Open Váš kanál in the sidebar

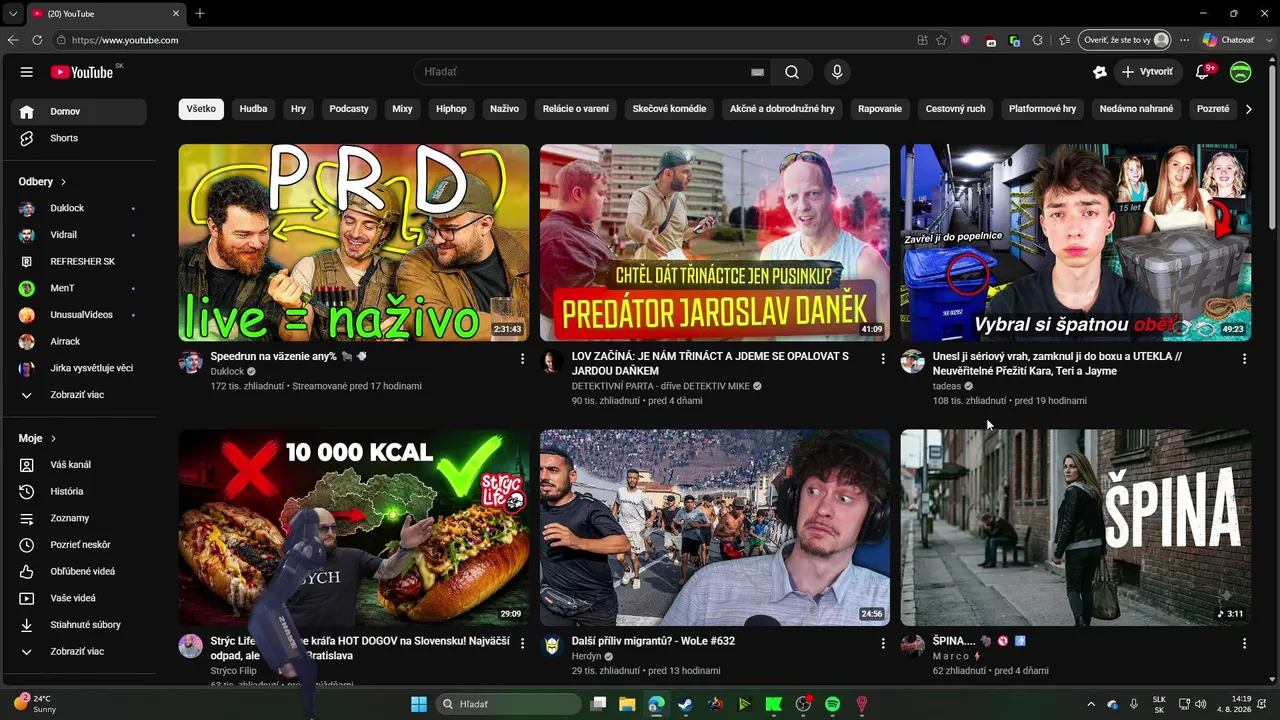[x=78, y=465]
